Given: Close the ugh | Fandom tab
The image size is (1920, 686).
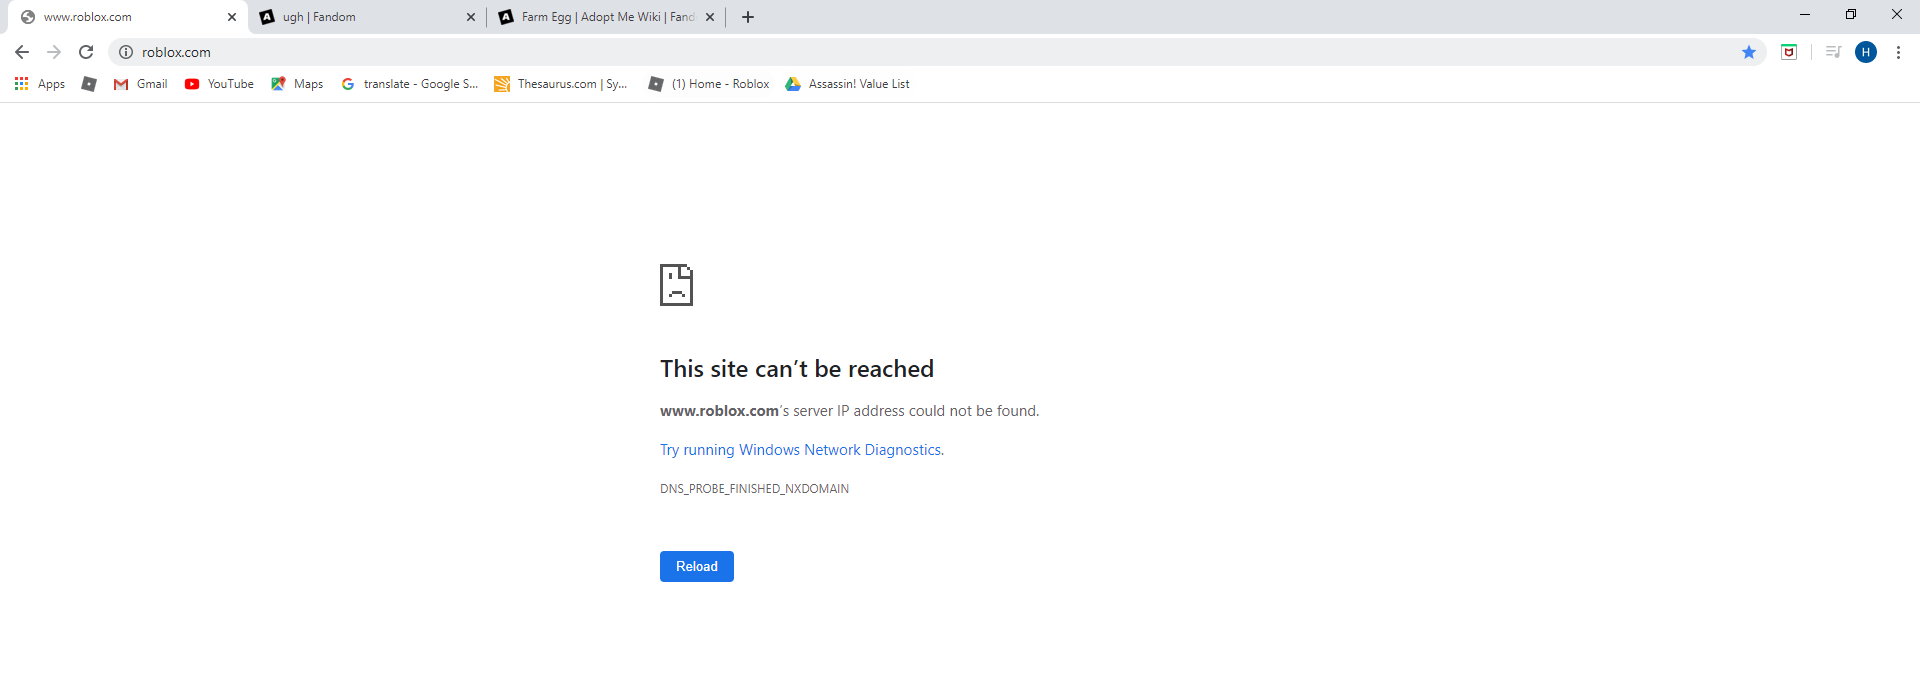Looking at the screenshot, I should coord(471,17).
